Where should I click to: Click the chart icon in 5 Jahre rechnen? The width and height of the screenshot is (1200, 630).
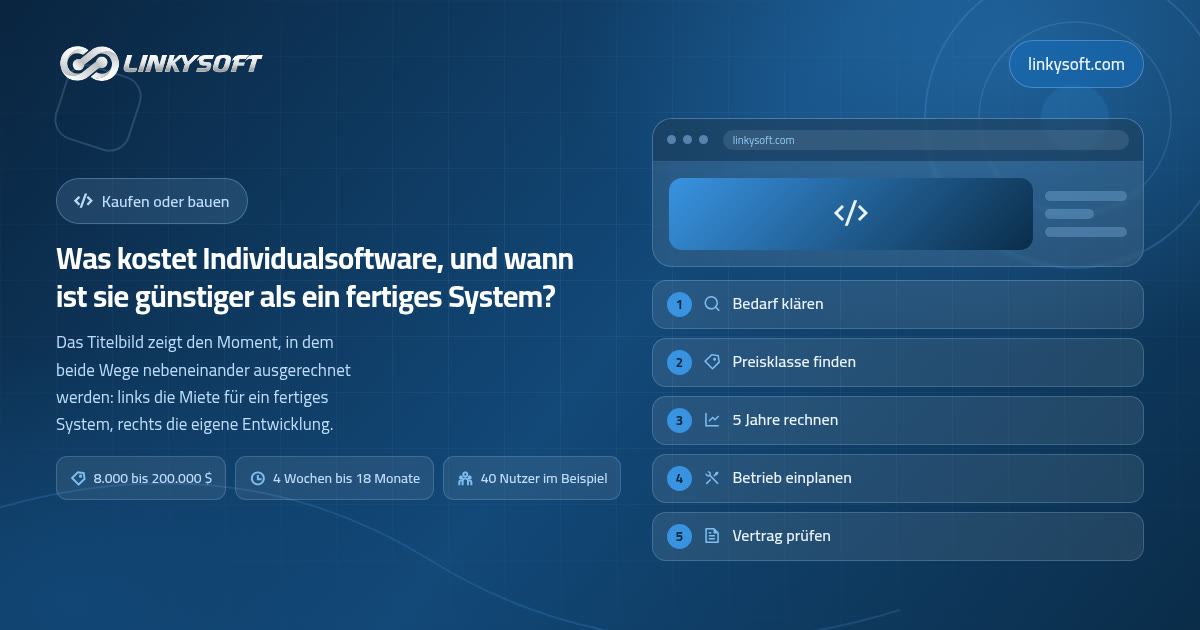click(x=712, y=420)
